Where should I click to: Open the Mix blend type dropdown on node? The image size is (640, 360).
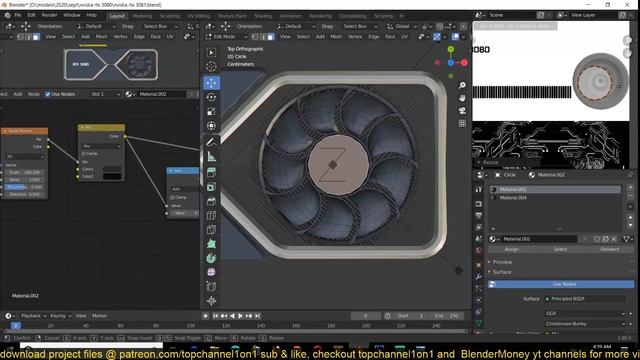click(x=101, y=146)
